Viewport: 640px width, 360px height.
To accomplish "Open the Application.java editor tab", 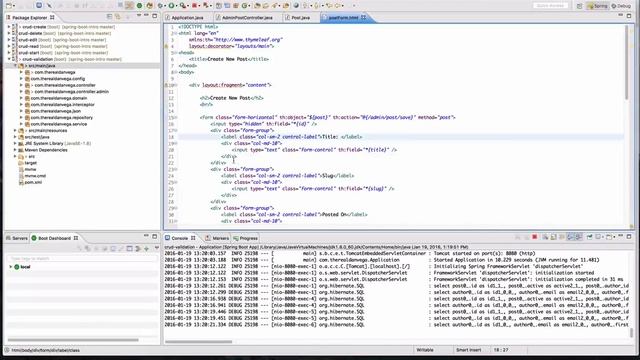I will (187, 18).
